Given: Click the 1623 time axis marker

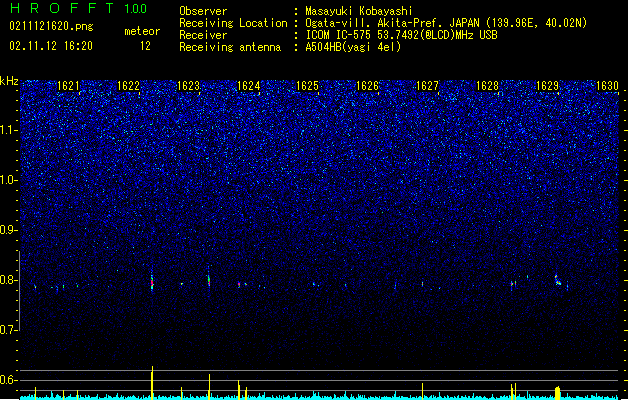Looking at the screenshot, I should 188,86.
